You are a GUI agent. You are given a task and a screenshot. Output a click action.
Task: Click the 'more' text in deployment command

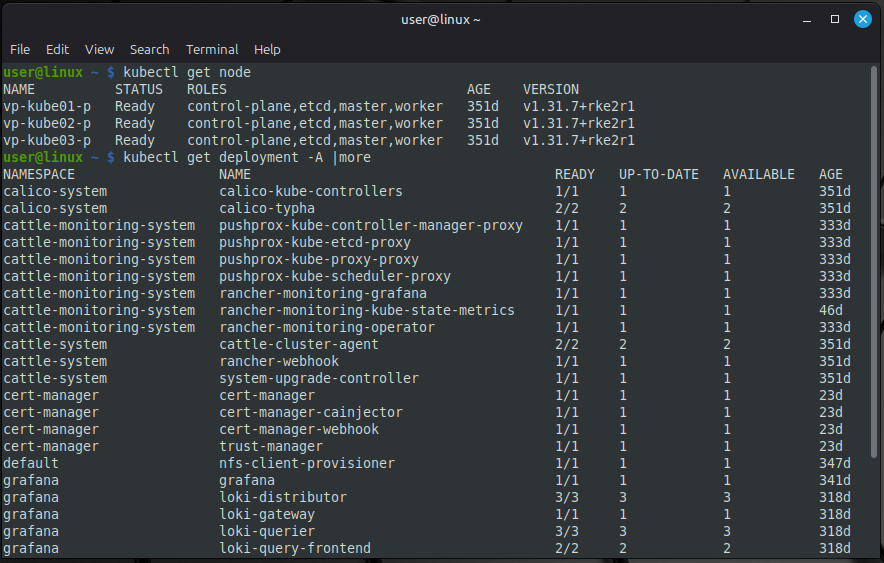click(x=355, y=157)
